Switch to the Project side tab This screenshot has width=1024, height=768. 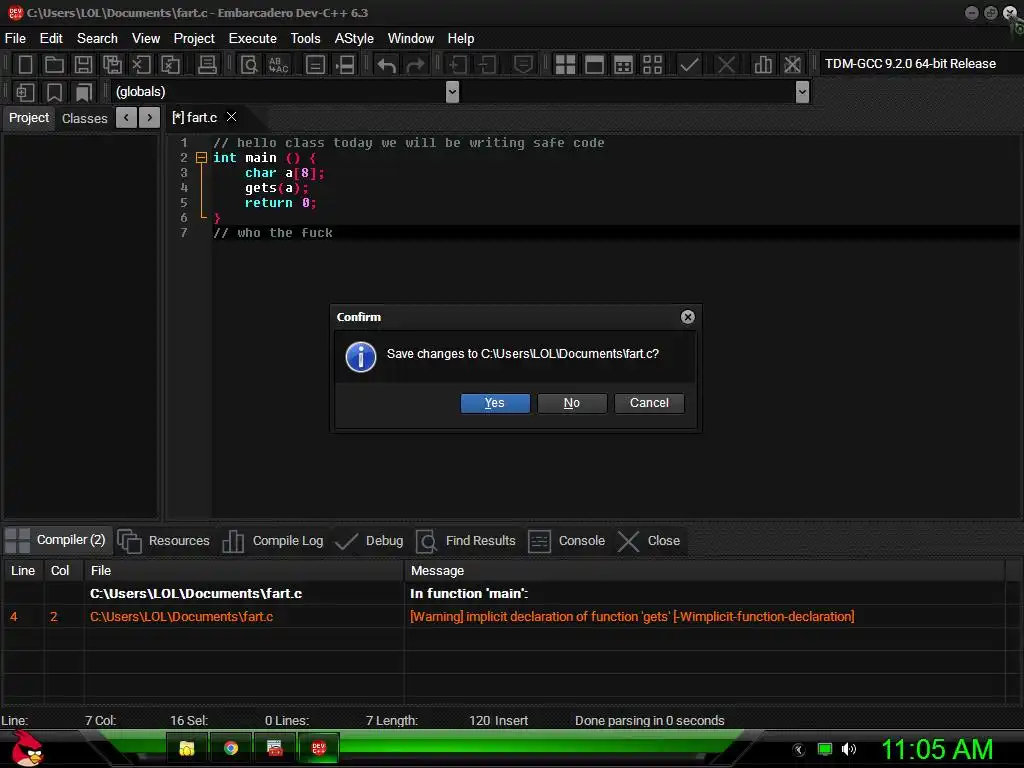tap(29, 118)
